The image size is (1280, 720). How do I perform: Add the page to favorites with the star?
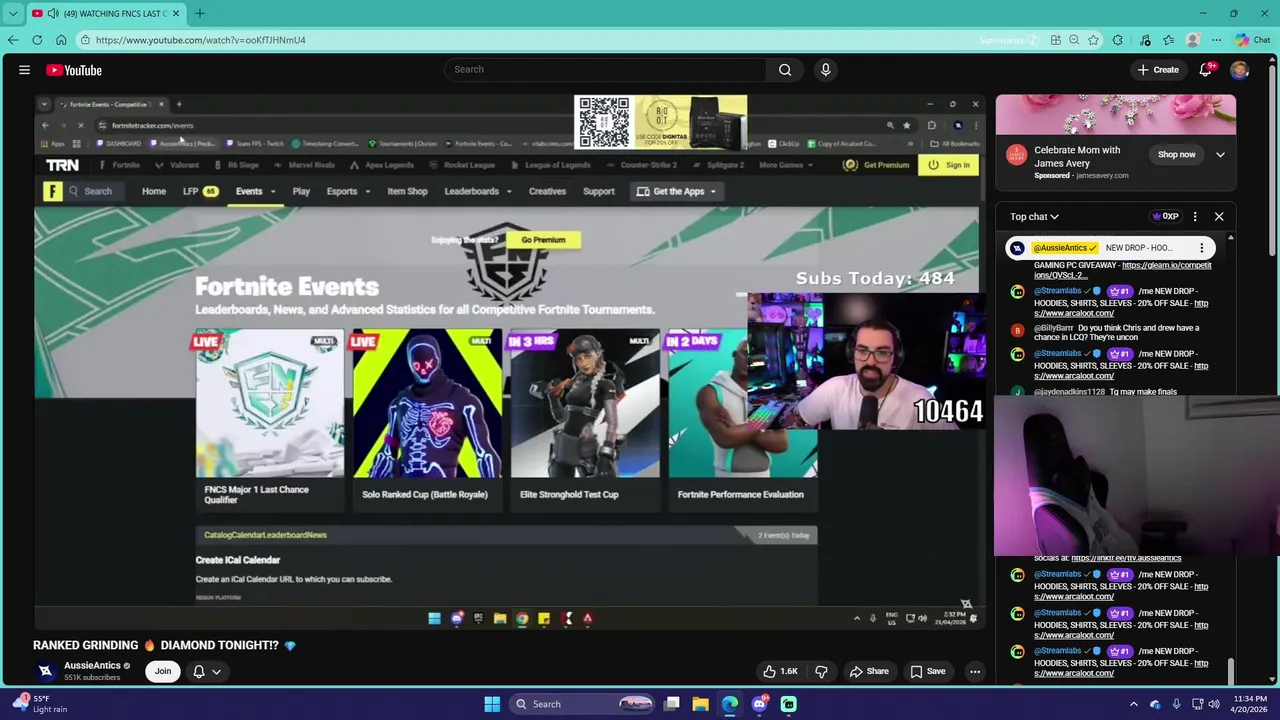pyautogui.click(x=1094, y=40)
